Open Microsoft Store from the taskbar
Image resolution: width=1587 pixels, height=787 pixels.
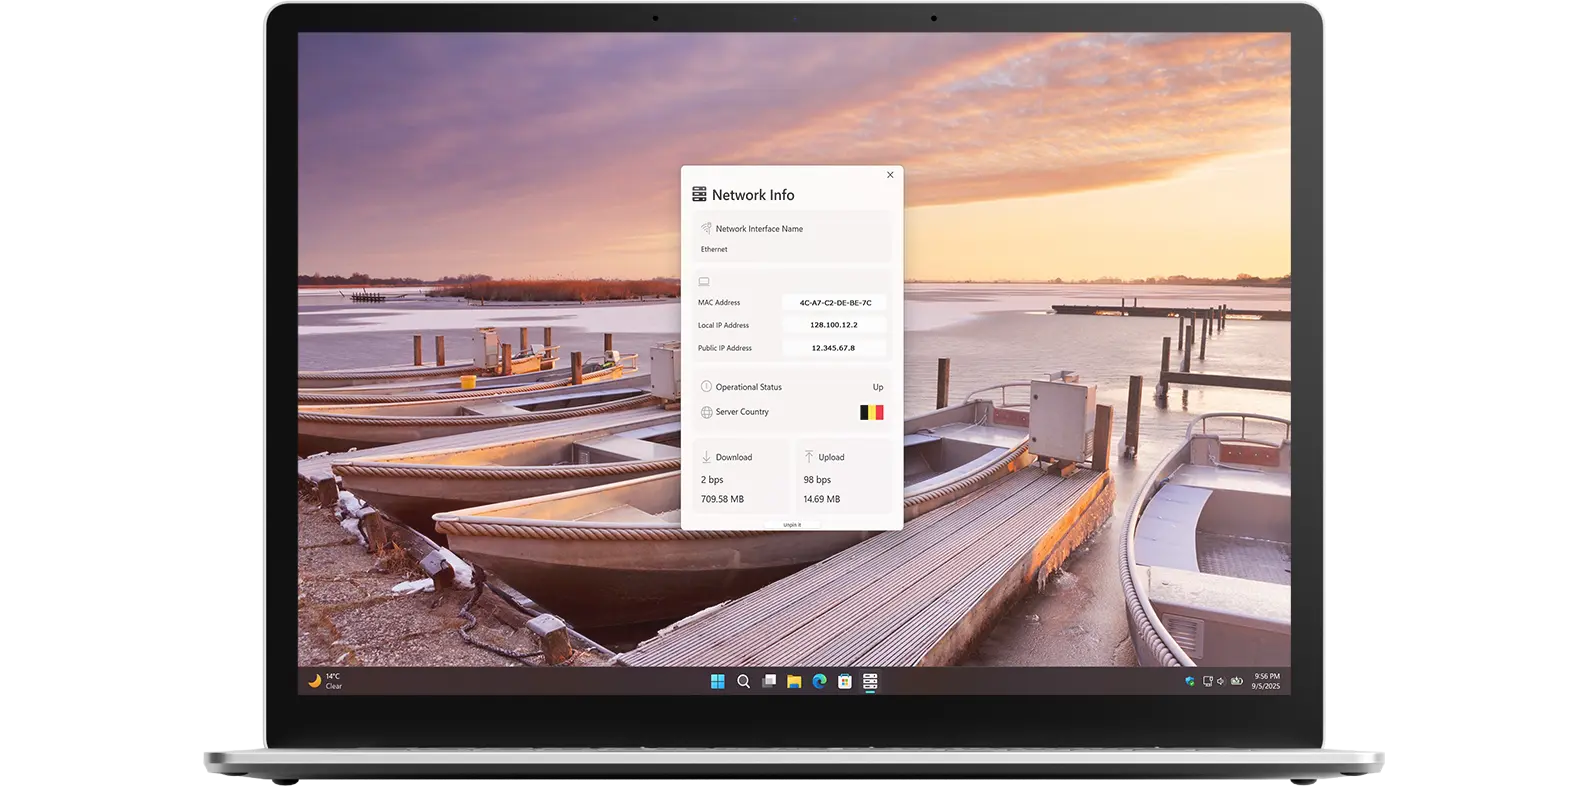point(845,681)
